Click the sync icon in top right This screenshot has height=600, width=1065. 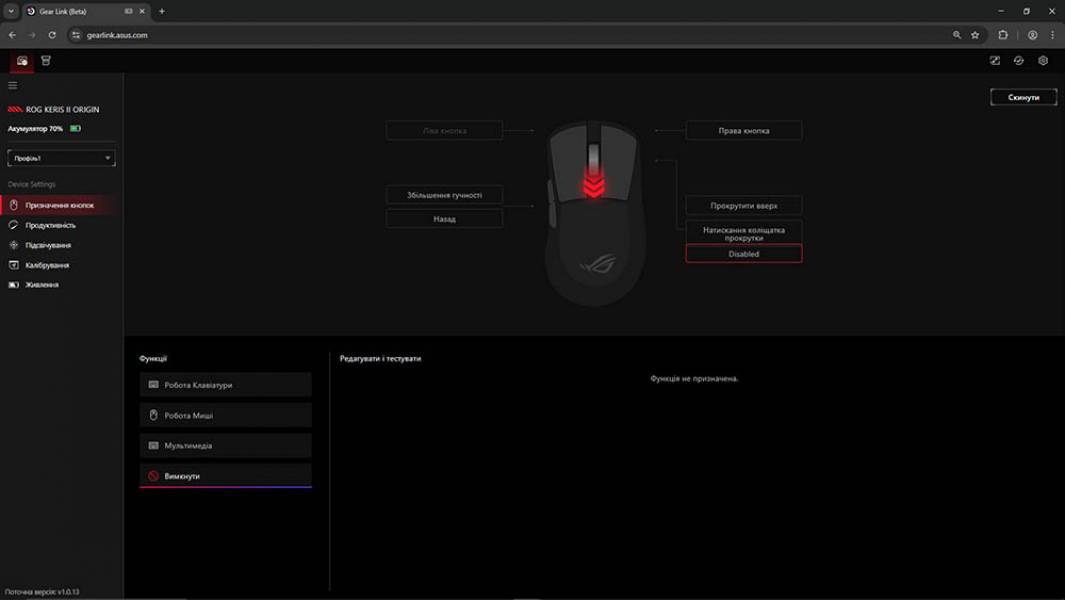(1018, 60)
